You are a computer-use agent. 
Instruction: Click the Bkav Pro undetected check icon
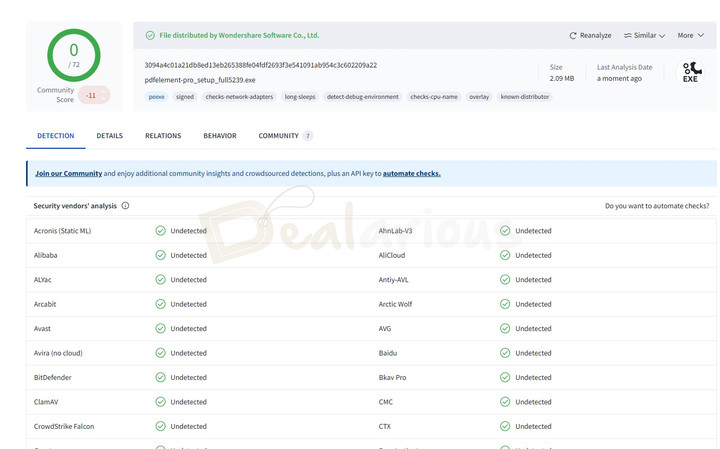click(505, 377)
